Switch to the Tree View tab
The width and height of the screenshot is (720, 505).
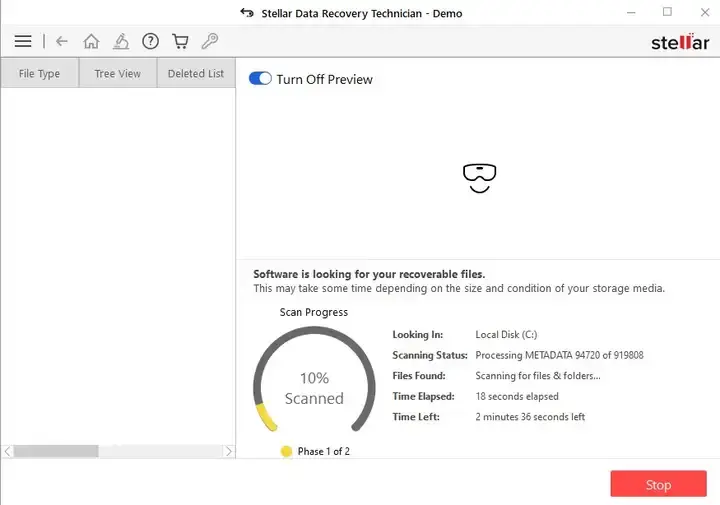click(x=118, y=73)
